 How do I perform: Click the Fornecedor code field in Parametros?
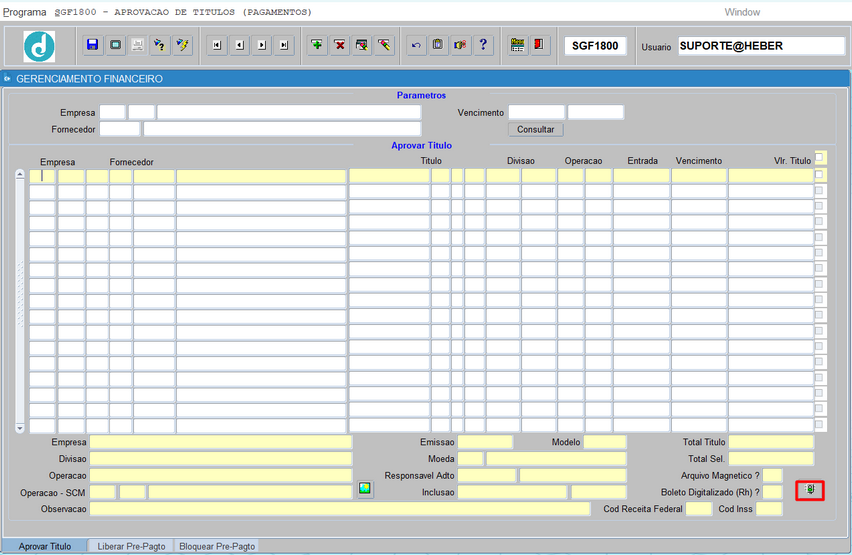point(120,129)
